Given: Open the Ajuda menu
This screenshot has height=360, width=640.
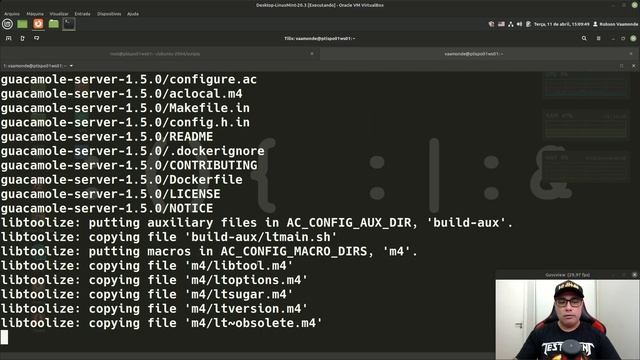Looking at the screenshot, I should 133,14.
